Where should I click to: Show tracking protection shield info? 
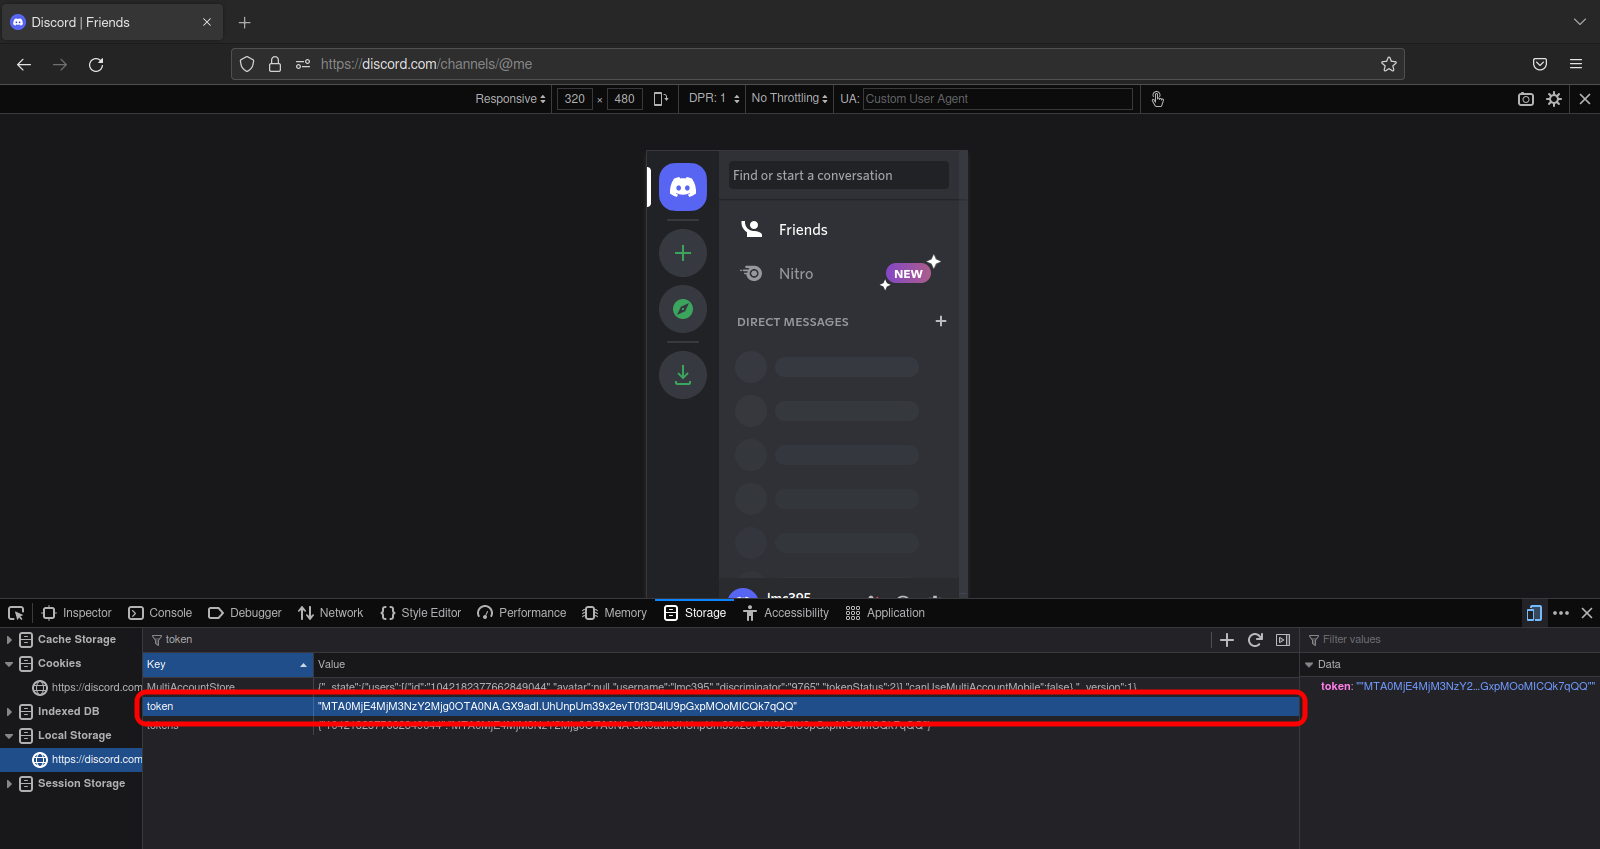point(247,64)
